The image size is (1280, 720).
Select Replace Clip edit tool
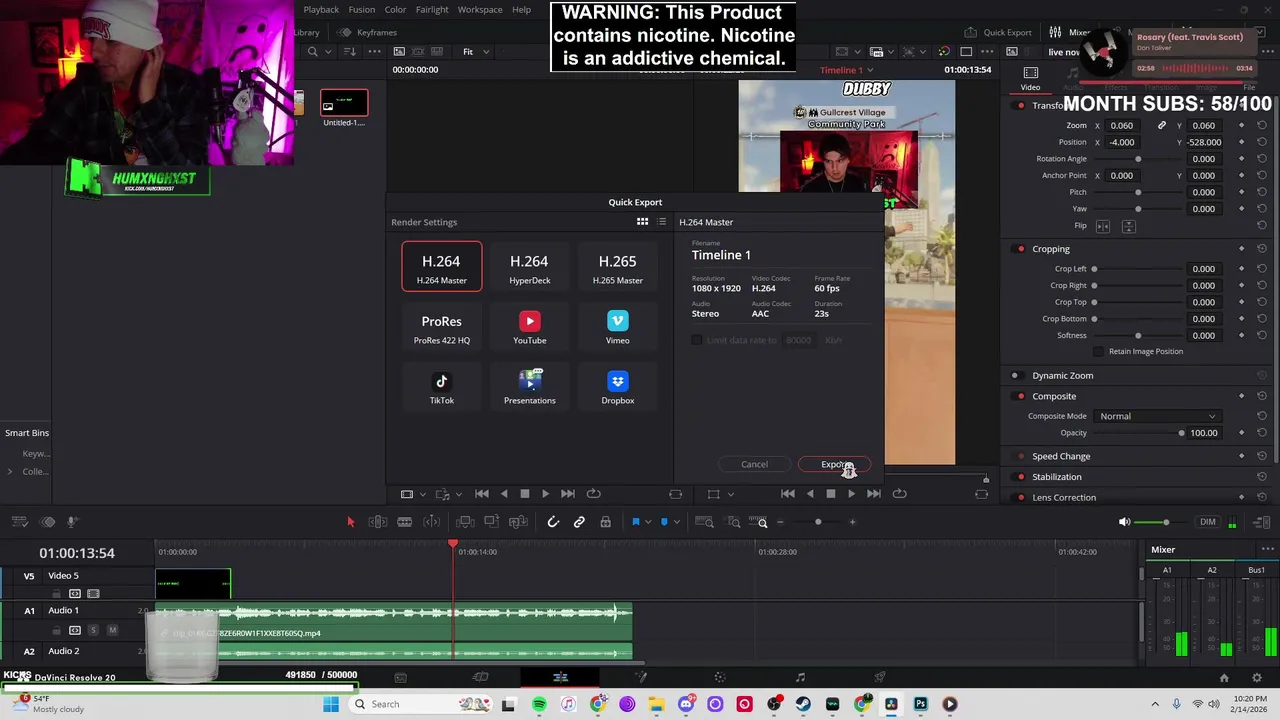518,522
